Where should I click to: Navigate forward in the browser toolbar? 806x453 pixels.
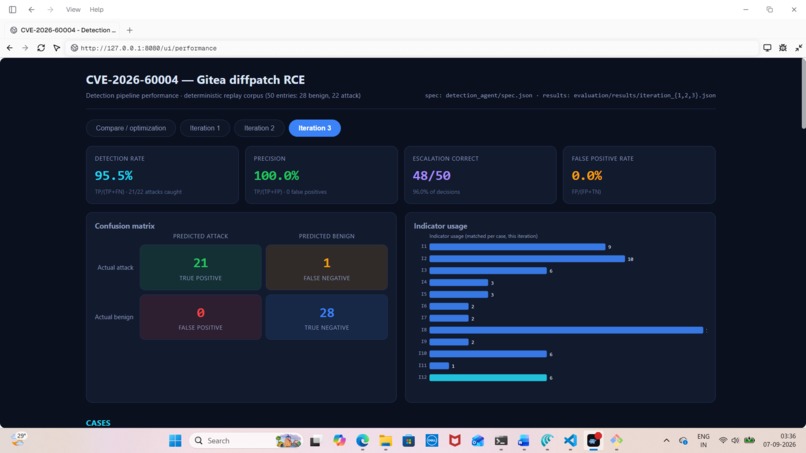(25, 48)
